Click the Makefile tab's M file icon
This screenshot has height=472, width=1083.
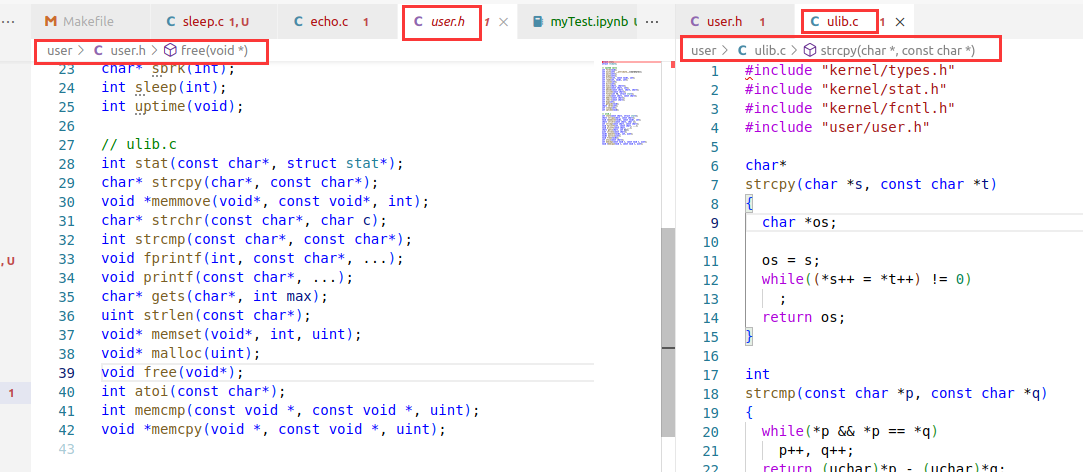pyautogui.click(x=50, y=21)
